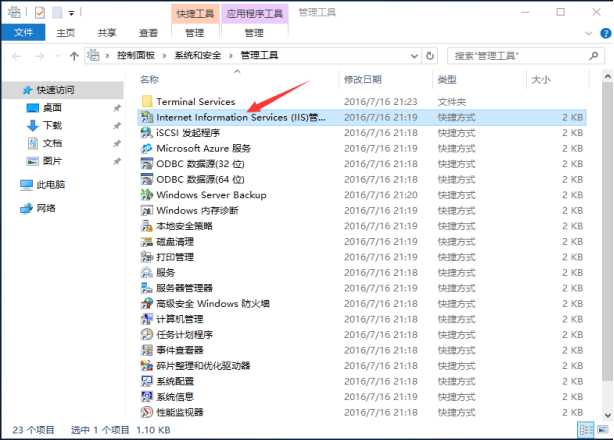Open 此电脑 in navigation pane
Image resolution: width=614 pixels, height=440 pixels.
(x=51, y=184)
